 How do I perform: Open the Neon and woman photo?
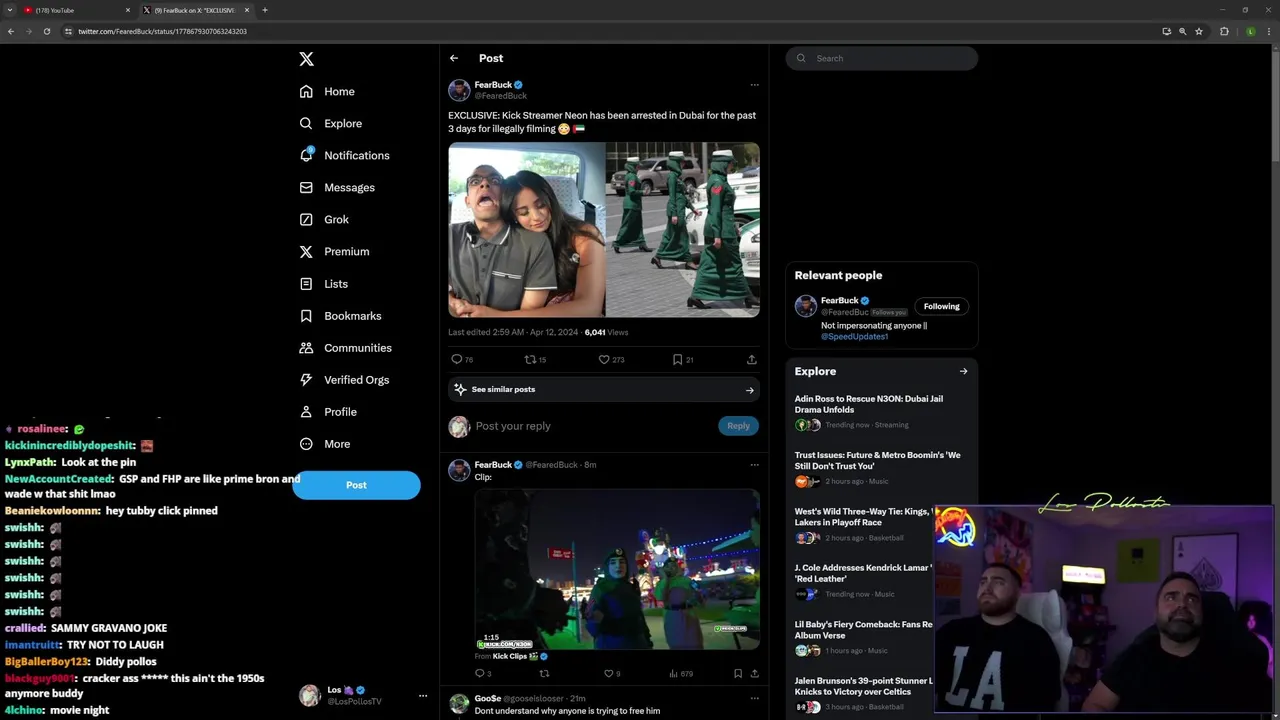526,230
